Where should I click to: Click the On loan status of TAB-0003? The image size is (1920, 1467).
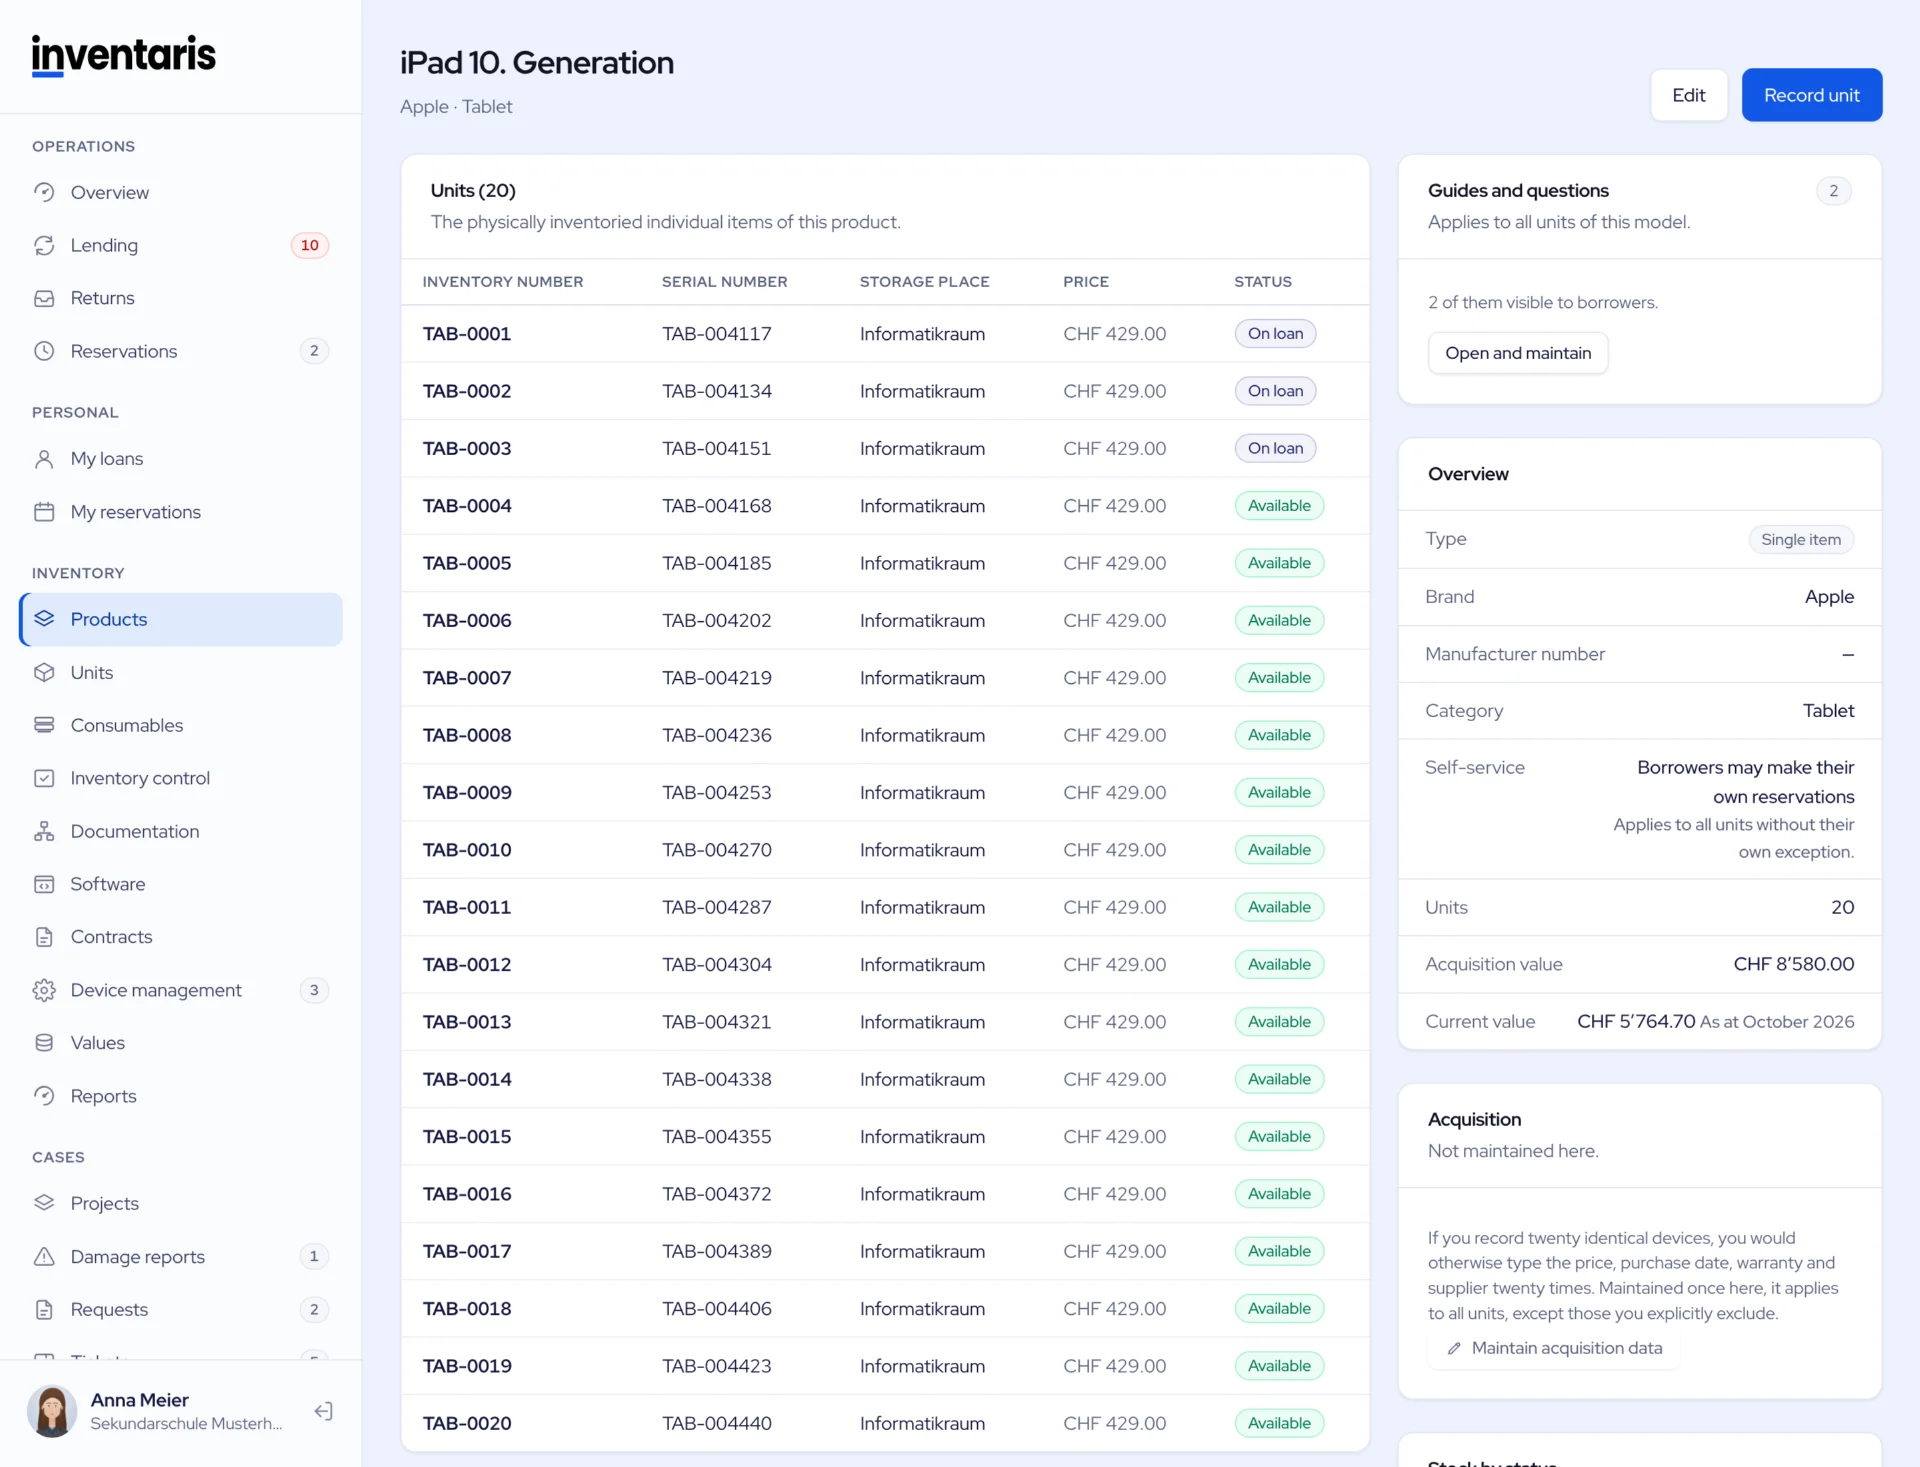tap(1275, 449)
